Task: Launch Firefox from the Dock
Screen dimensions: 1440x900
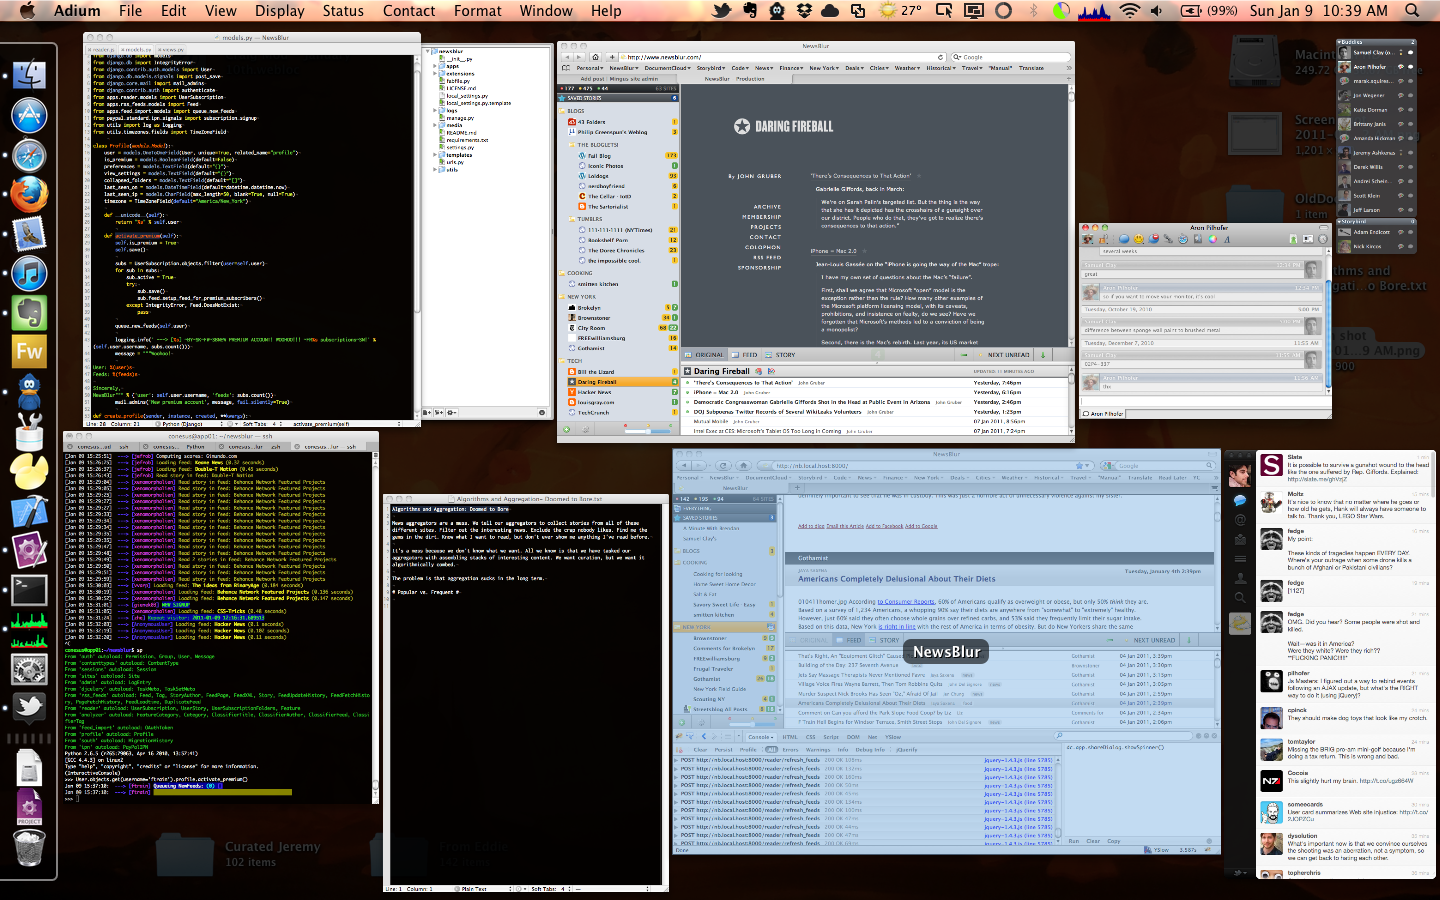Action: click(x=29, y=194)
